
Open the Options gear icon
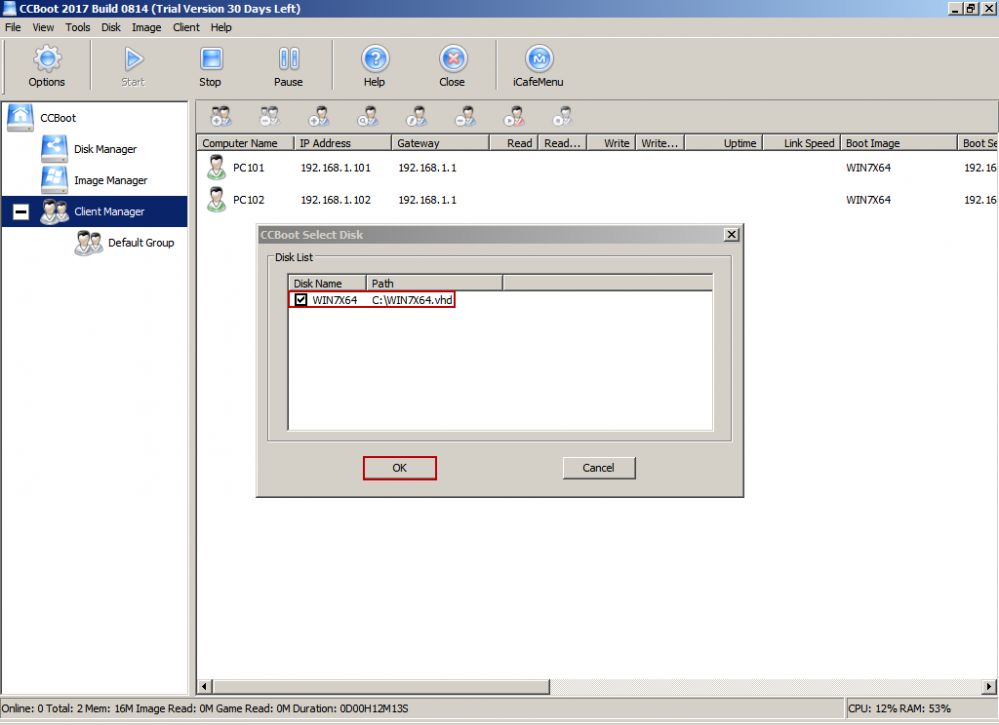47,59
